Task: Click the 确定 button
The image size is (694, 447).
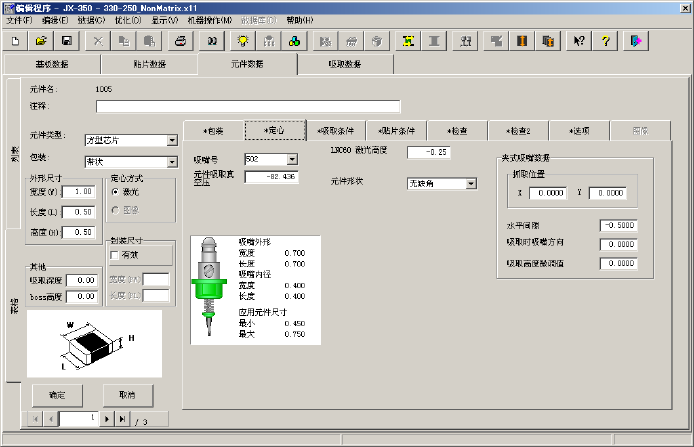Action: tap(57, 393)
